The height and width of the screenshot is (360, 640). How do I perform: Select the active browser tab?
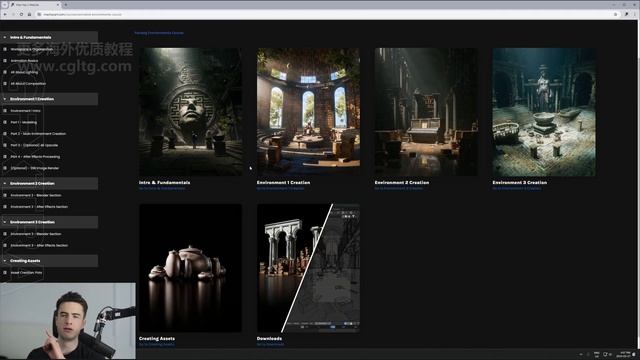pos(35,4)
